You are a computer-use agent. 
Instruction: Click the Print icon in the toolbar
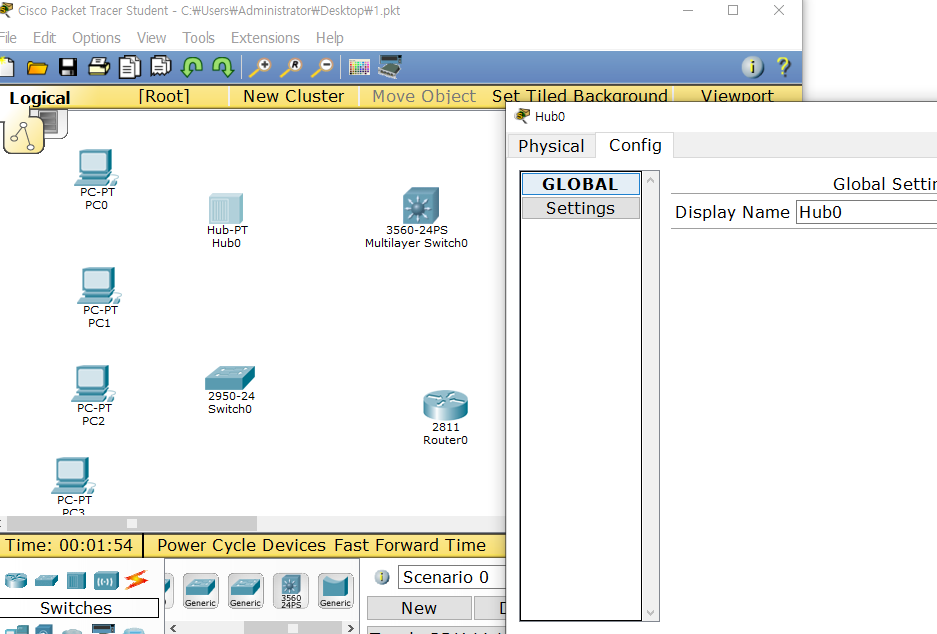[x=99, y=67]
